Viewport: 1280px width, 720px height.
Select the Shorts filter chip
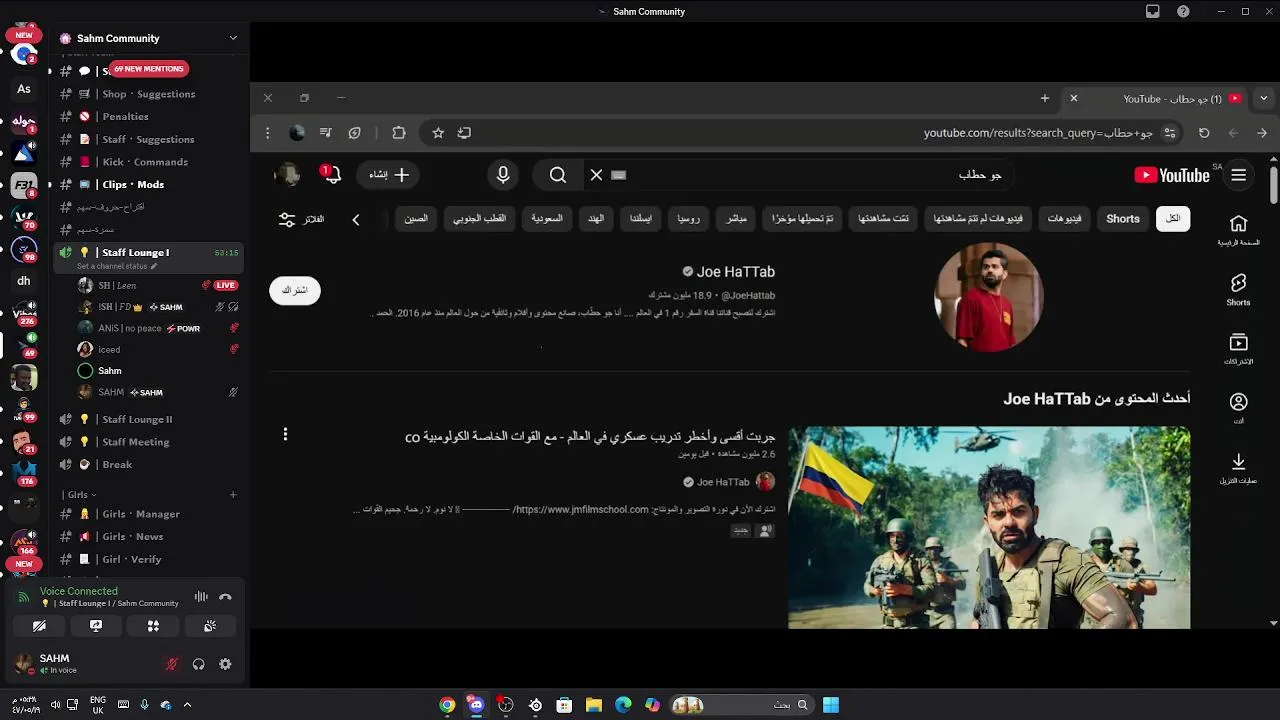(1123, 219)
